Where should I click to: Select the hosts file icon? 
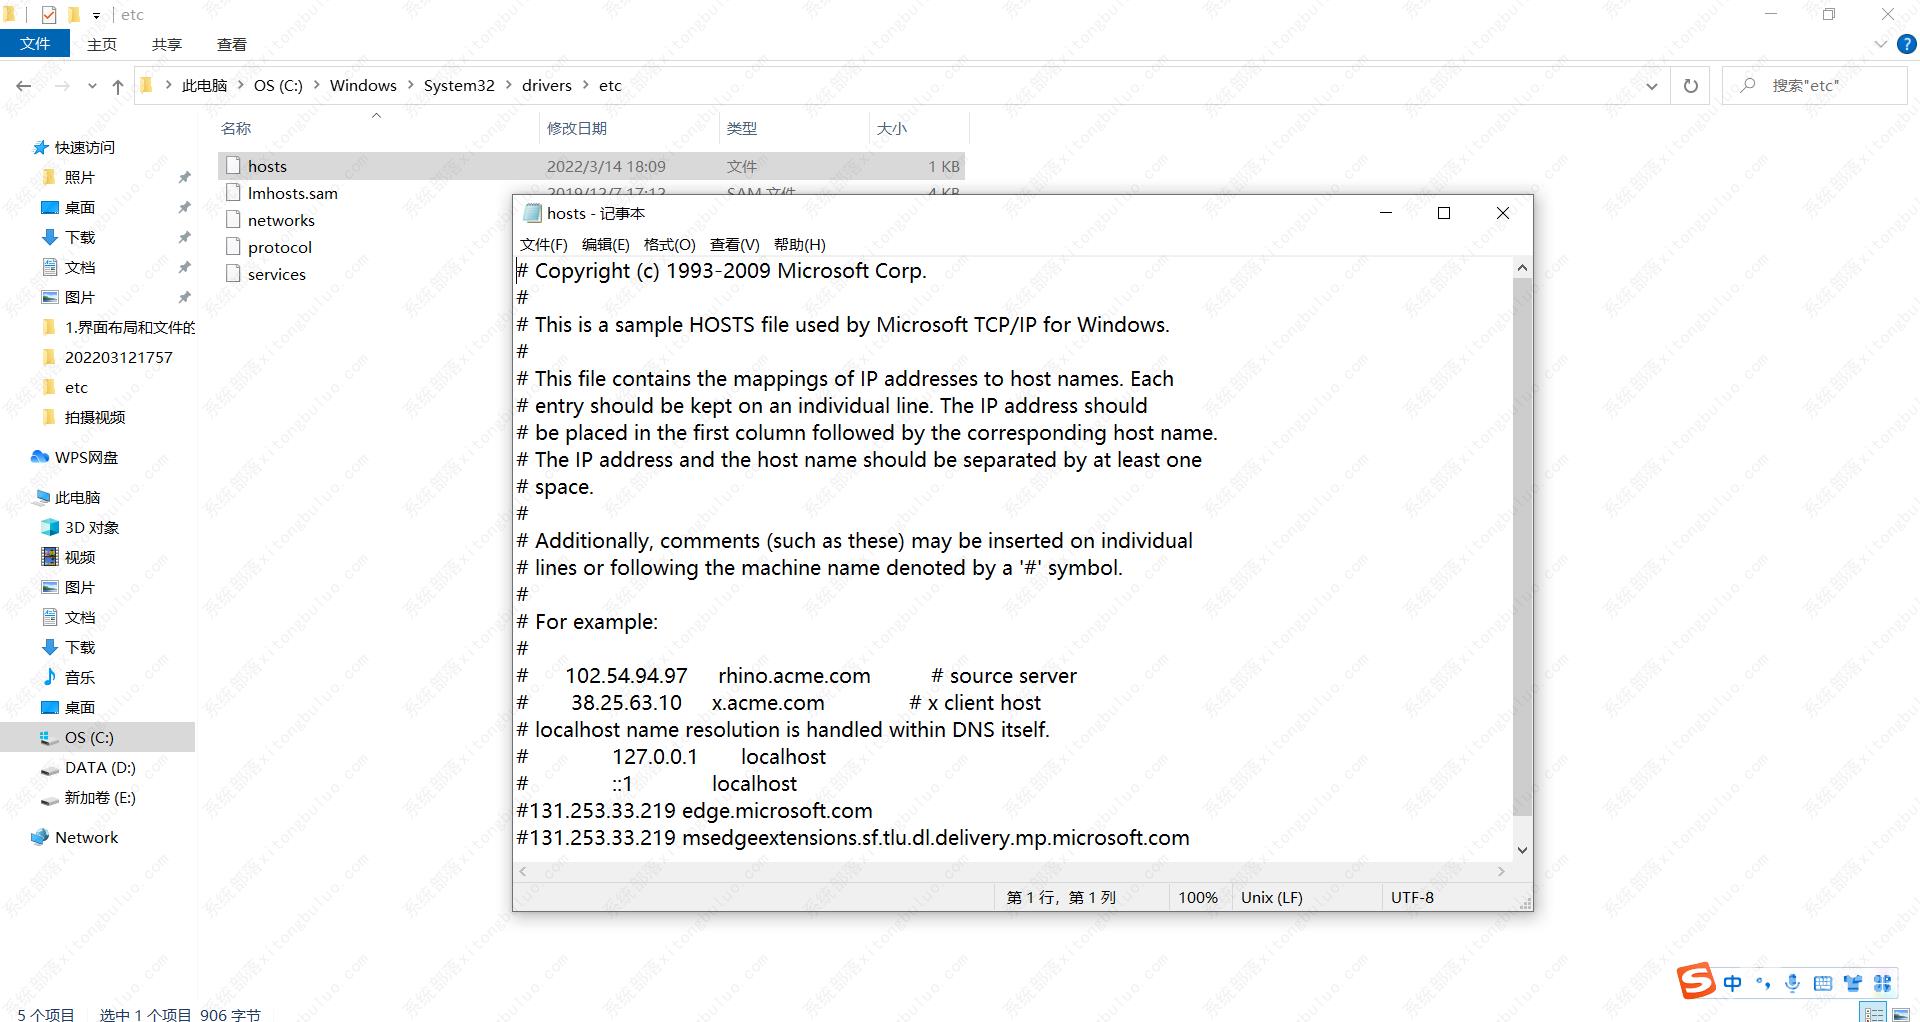click(234, 166)
